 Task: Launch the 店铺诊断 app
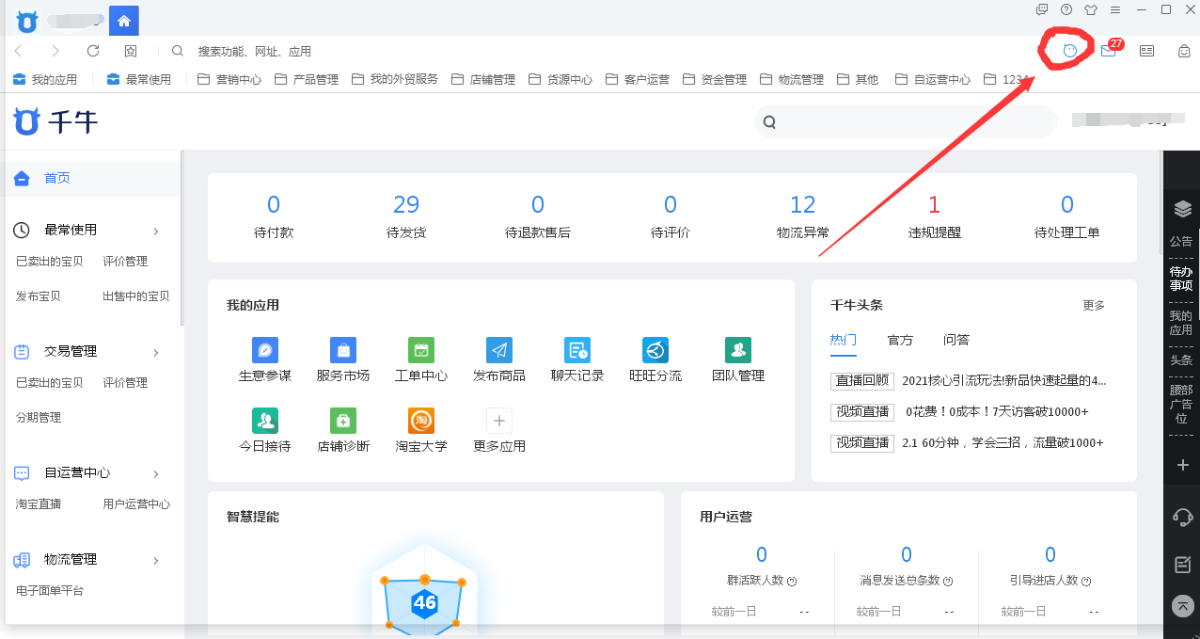[x=343, y=420]
